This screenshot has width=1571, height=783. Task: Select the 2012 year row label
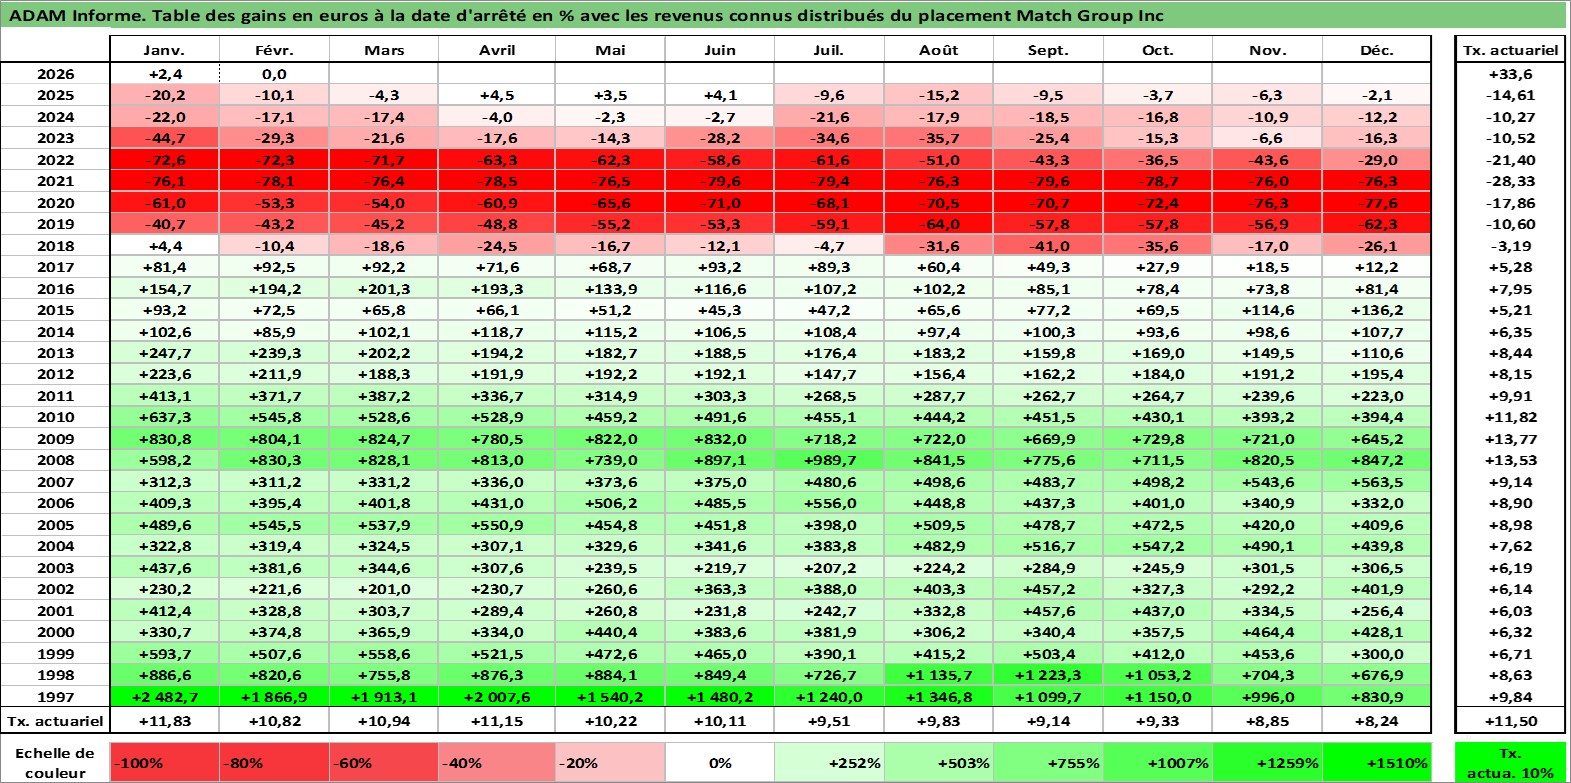tap(55, 374)
